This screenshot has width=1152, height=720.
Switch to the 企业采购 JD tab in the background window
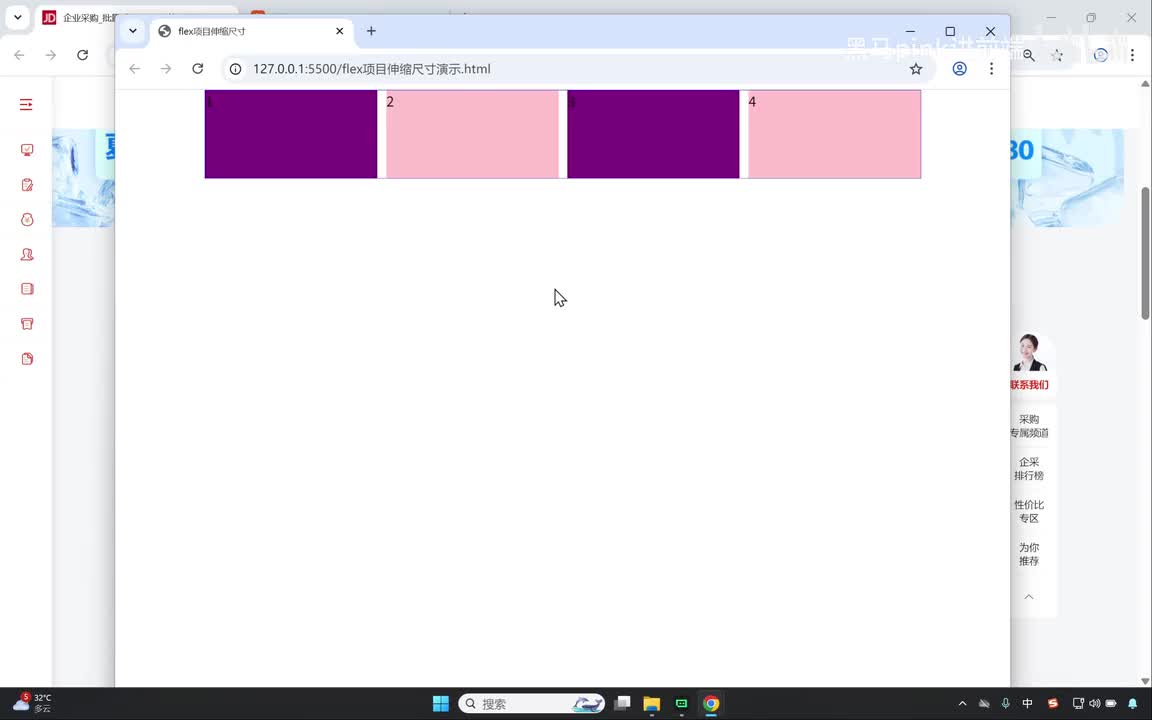[x=77, y=18]
